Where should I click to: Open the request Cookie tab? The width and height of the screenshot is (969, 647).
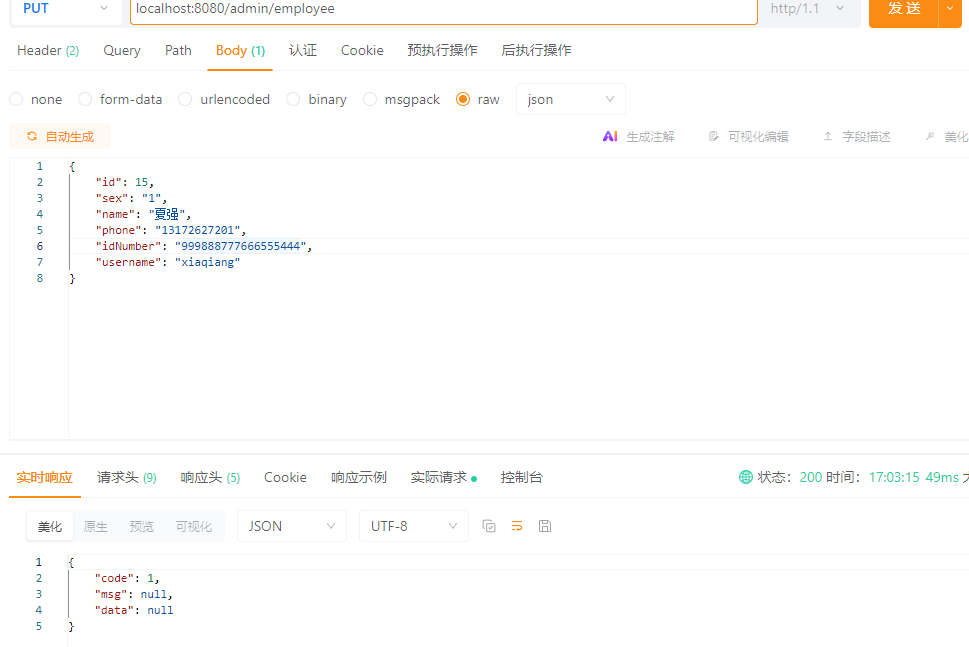(362, 51)
